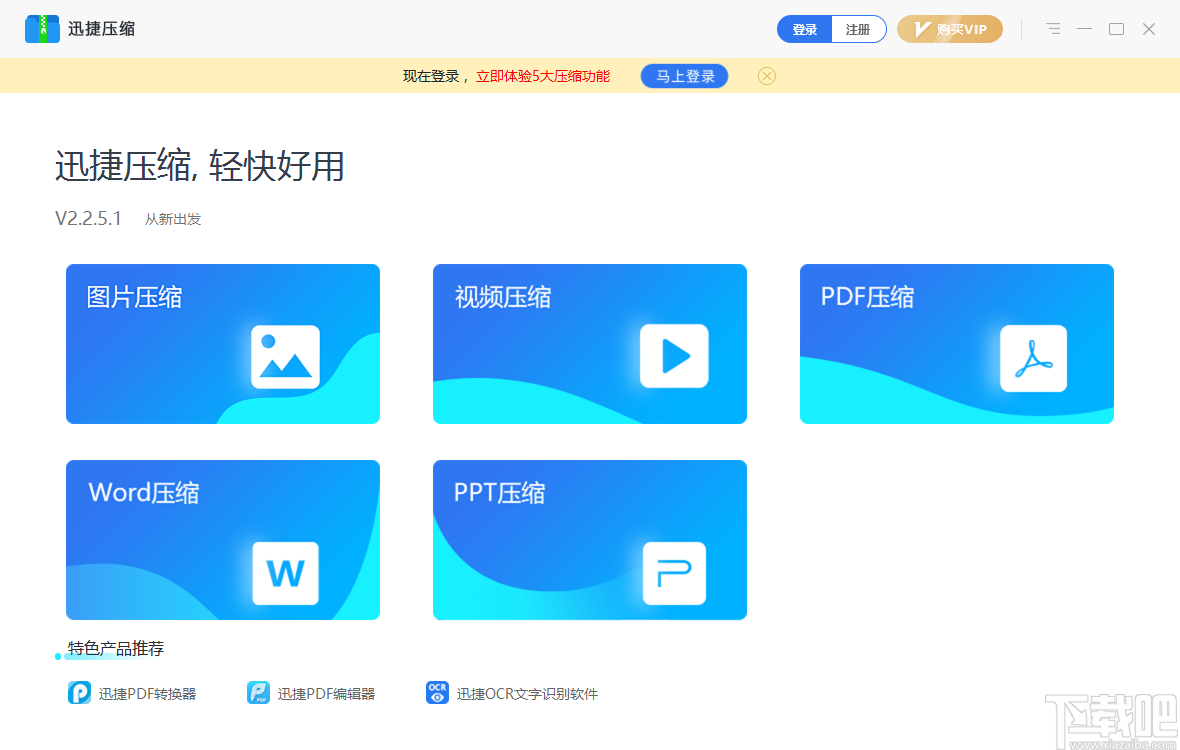Open the 从新出发 version link

coord(172,219)
